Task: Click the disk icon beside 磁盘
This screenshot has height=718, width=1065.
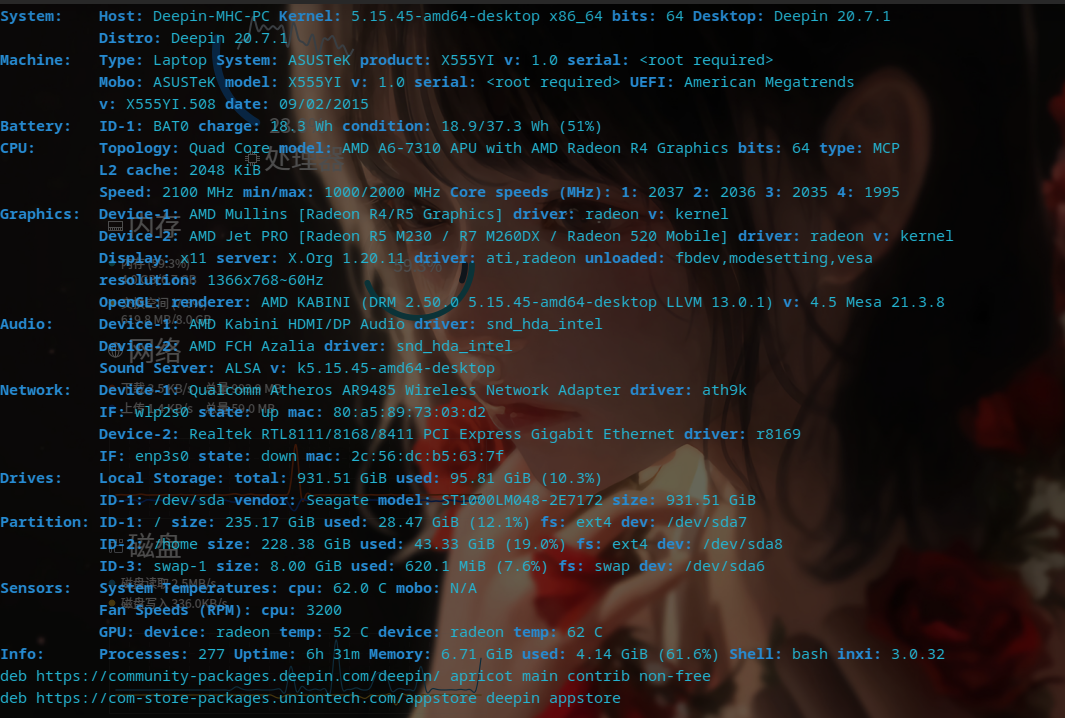Action: click(118, 545)
